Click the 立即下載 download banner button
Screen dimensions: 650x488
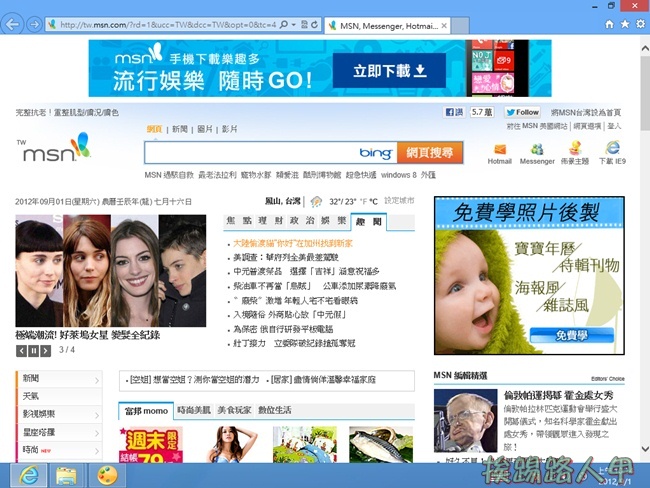pyautogui.click(x=389, y=70)
